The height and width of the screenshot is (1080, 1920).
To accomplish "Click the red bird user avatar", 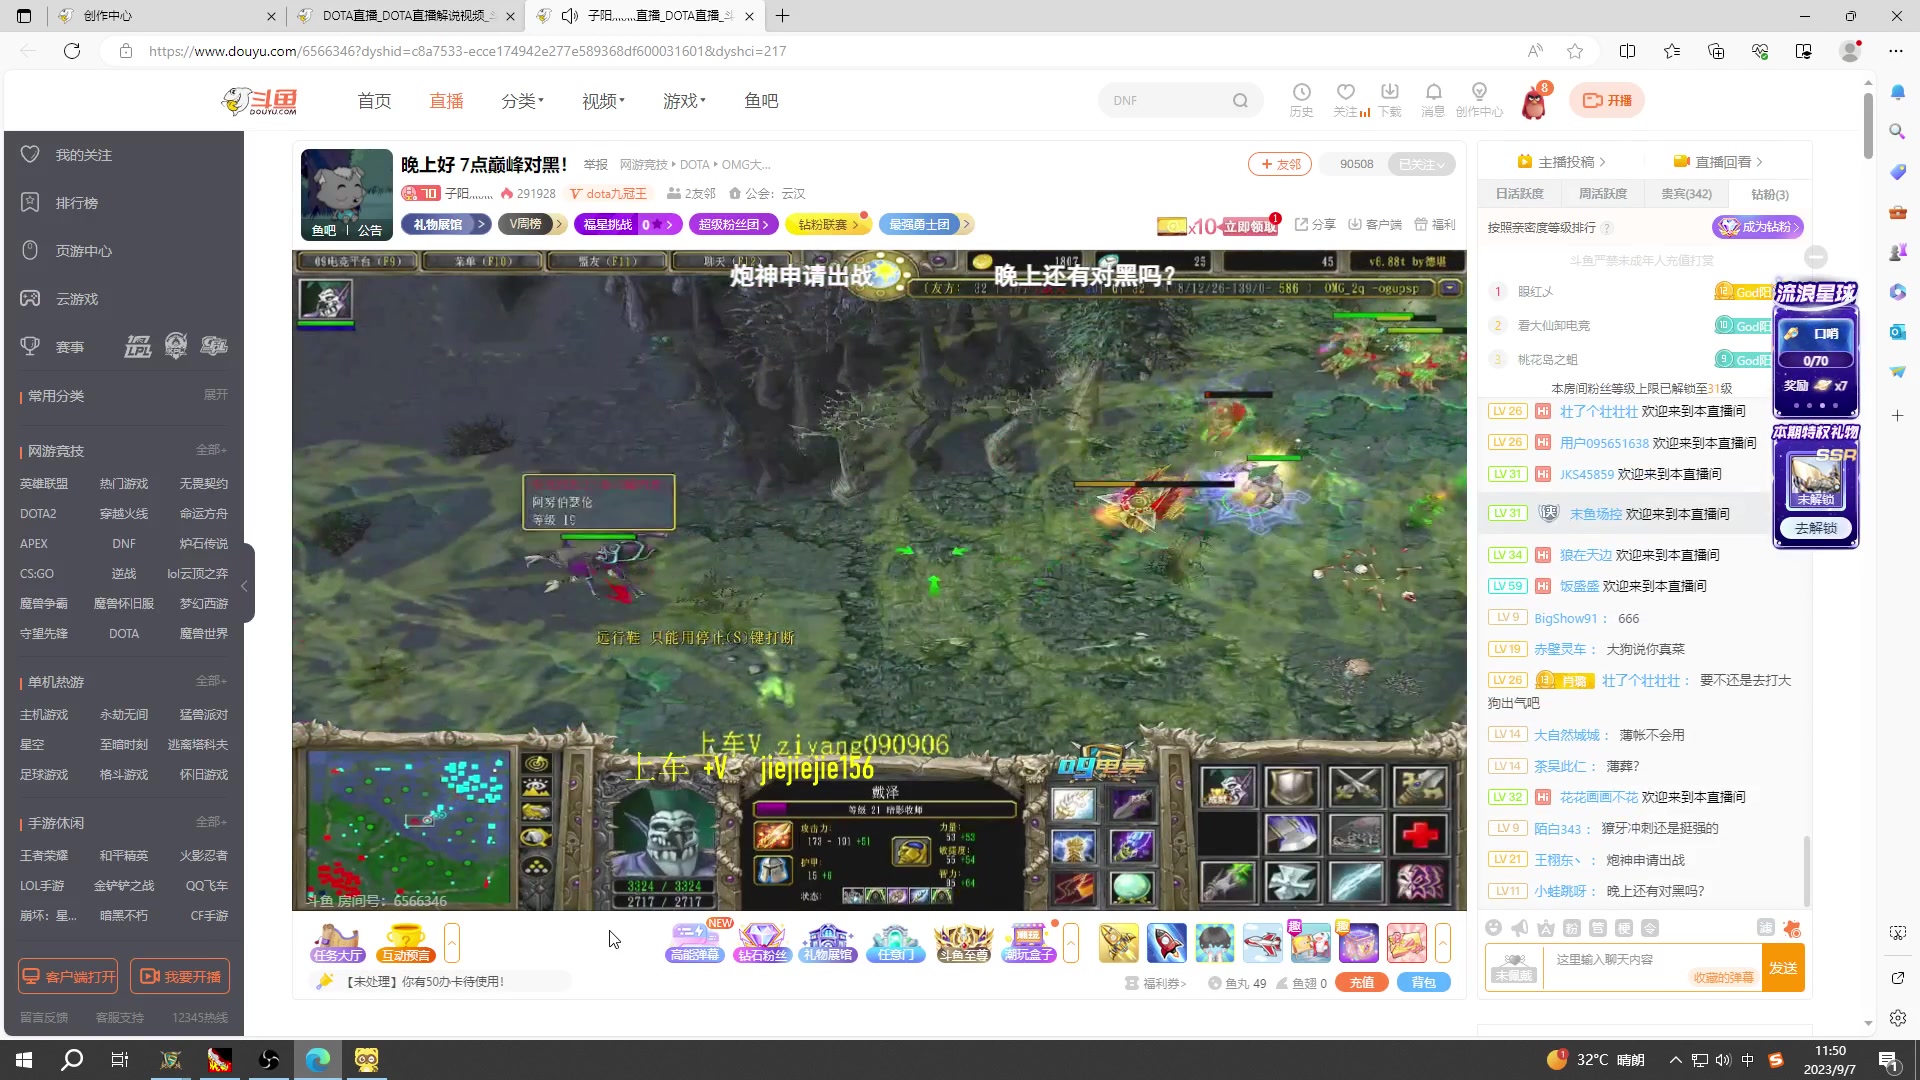I will click(1534, 102).
